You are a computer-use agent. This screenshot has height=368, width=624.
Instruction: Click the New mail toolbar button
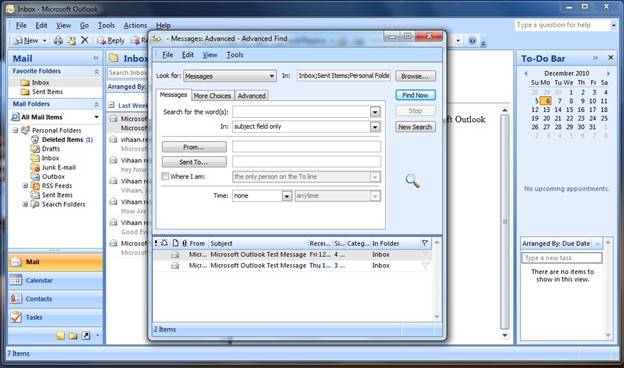point(26,40)
